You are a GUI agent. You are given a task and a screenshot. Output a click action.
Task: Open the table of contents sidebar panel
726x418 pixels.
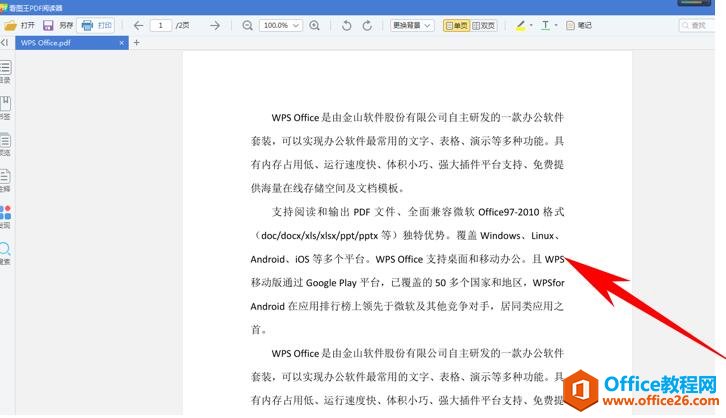6,72
